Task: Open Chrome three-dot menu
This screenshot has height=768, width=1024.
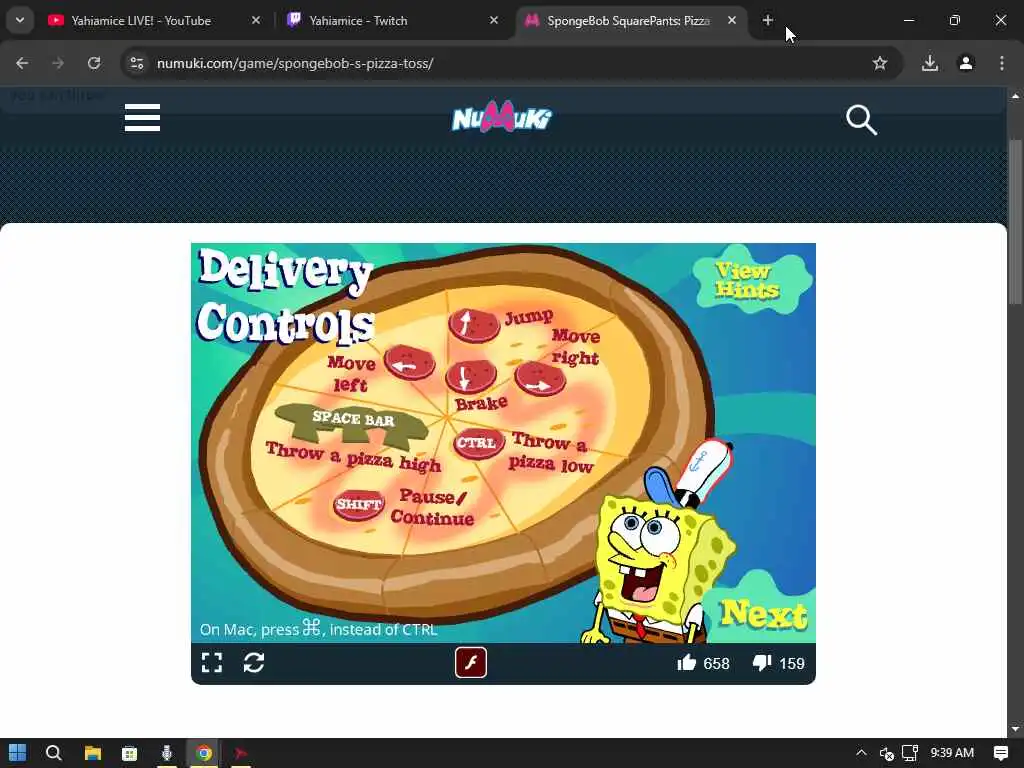Action: coord(1002,63)
